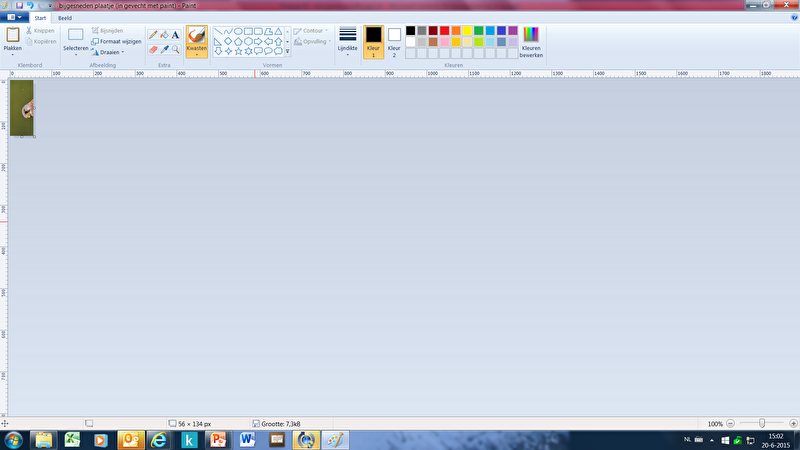The image size is (800, 450).
Task: Expand the Kwasten brushes dropdown
Action: click(x=197, y=54)
